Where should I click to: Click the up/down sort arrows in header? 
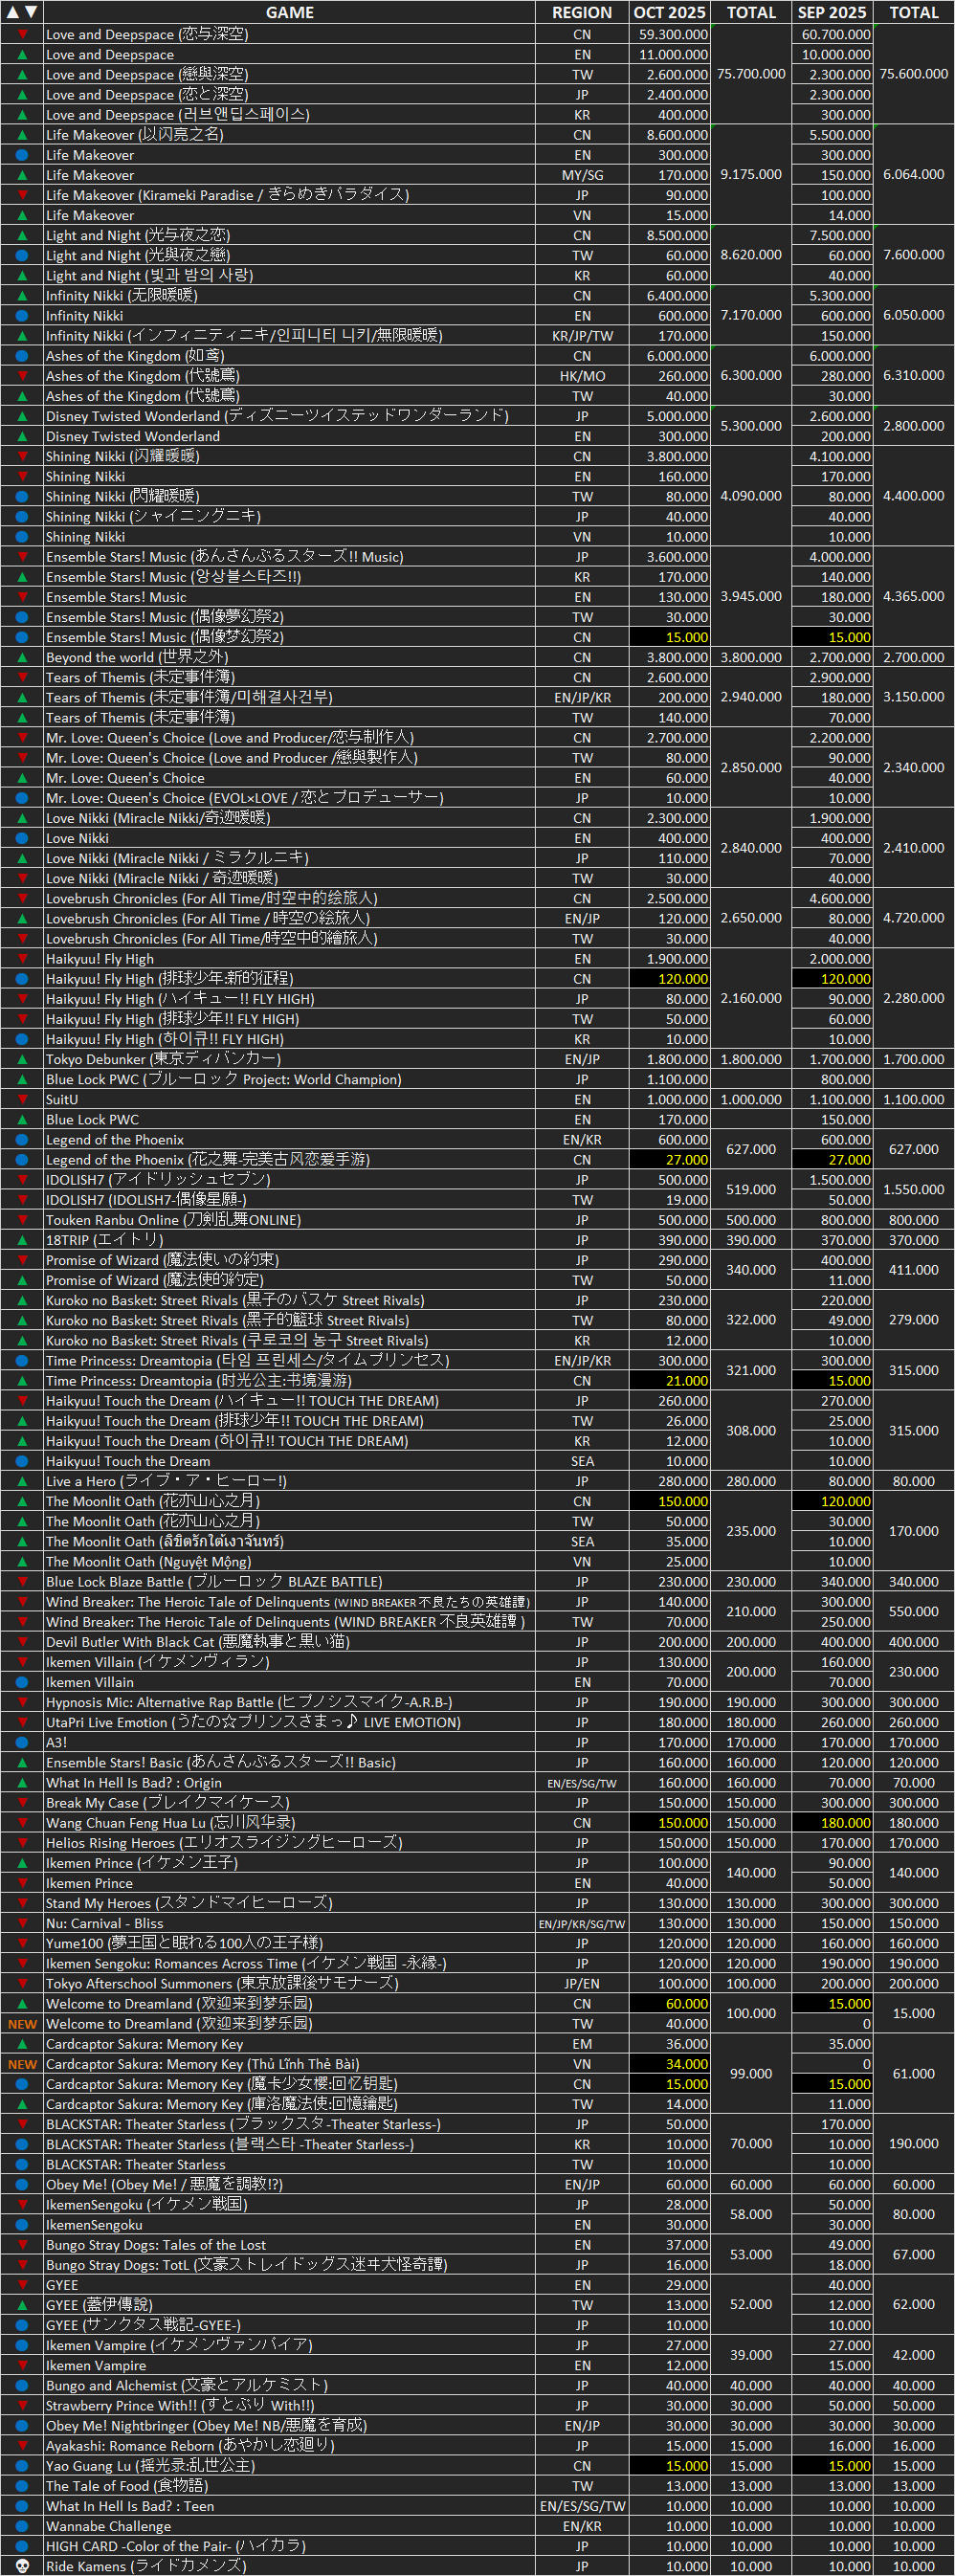tap(22, 12)
